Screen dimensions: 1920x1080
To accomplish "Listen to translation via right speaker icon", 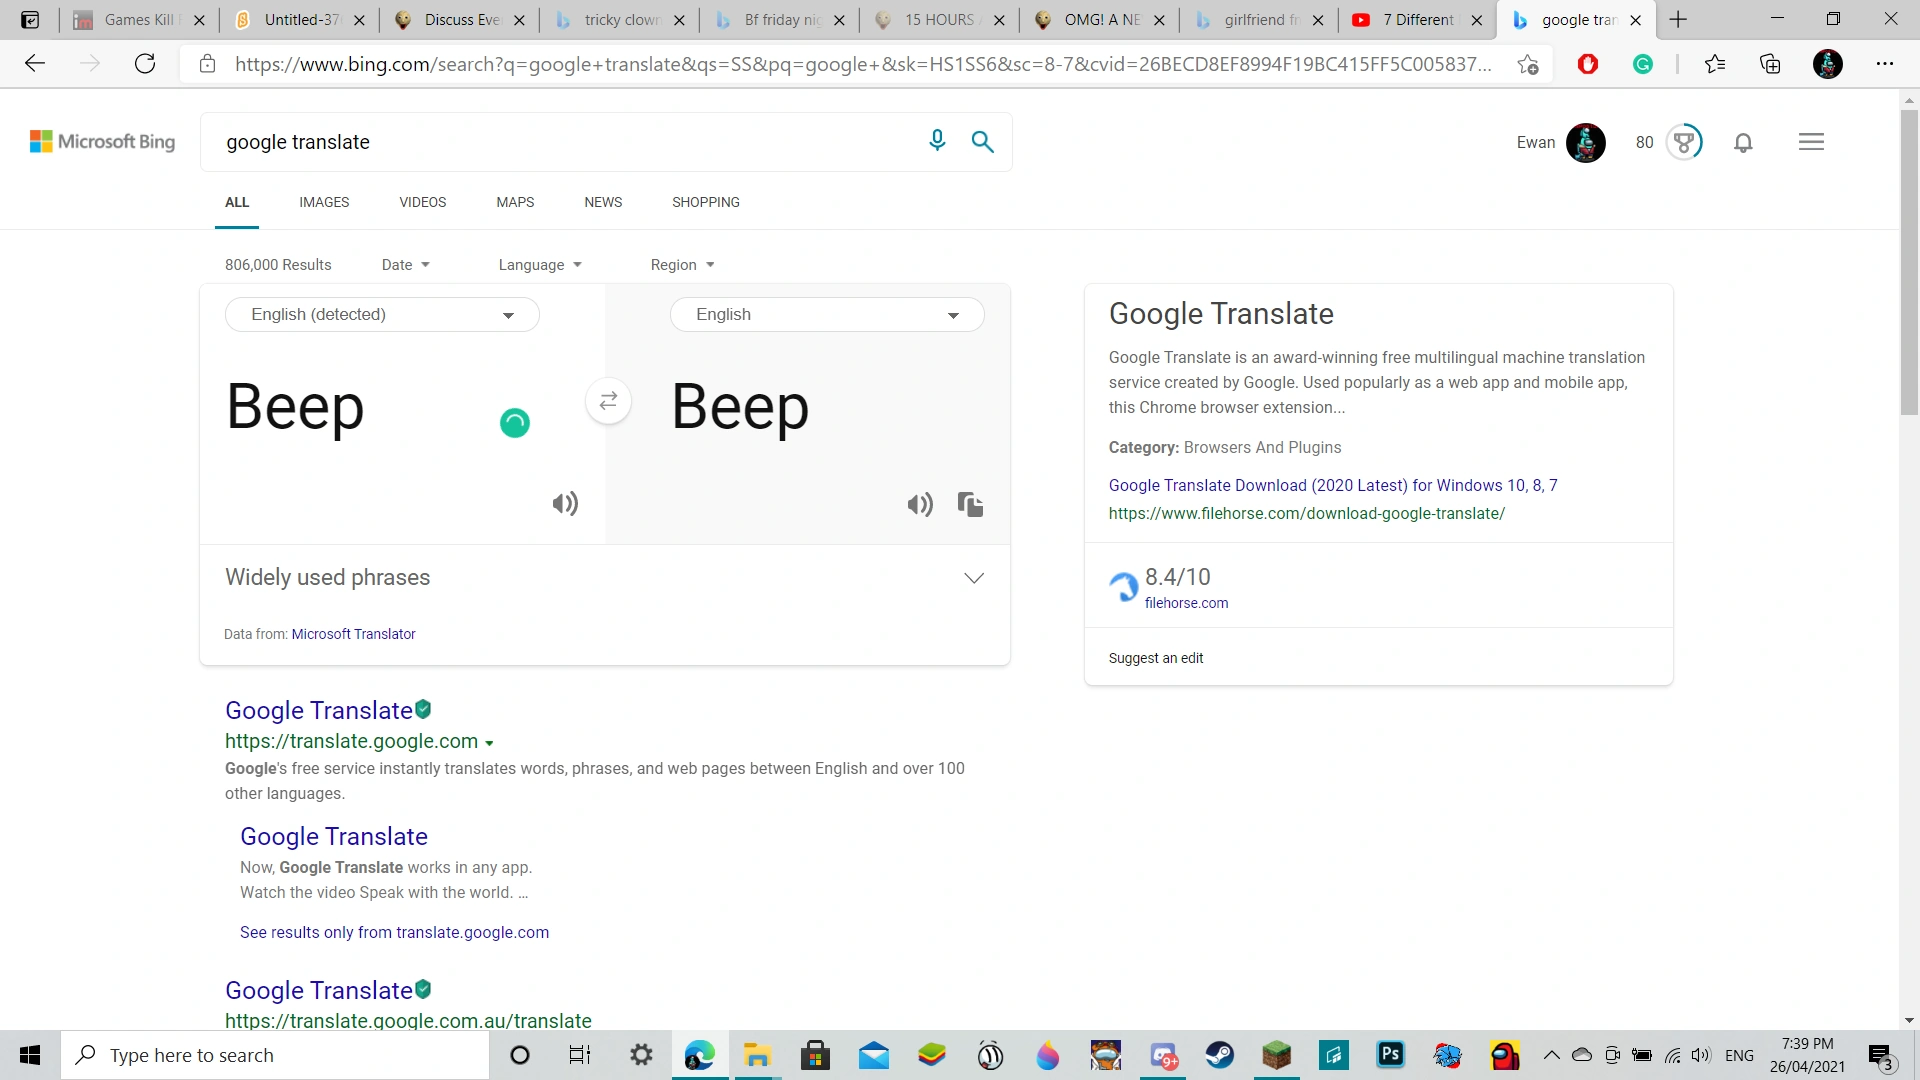I will [919, 504].
